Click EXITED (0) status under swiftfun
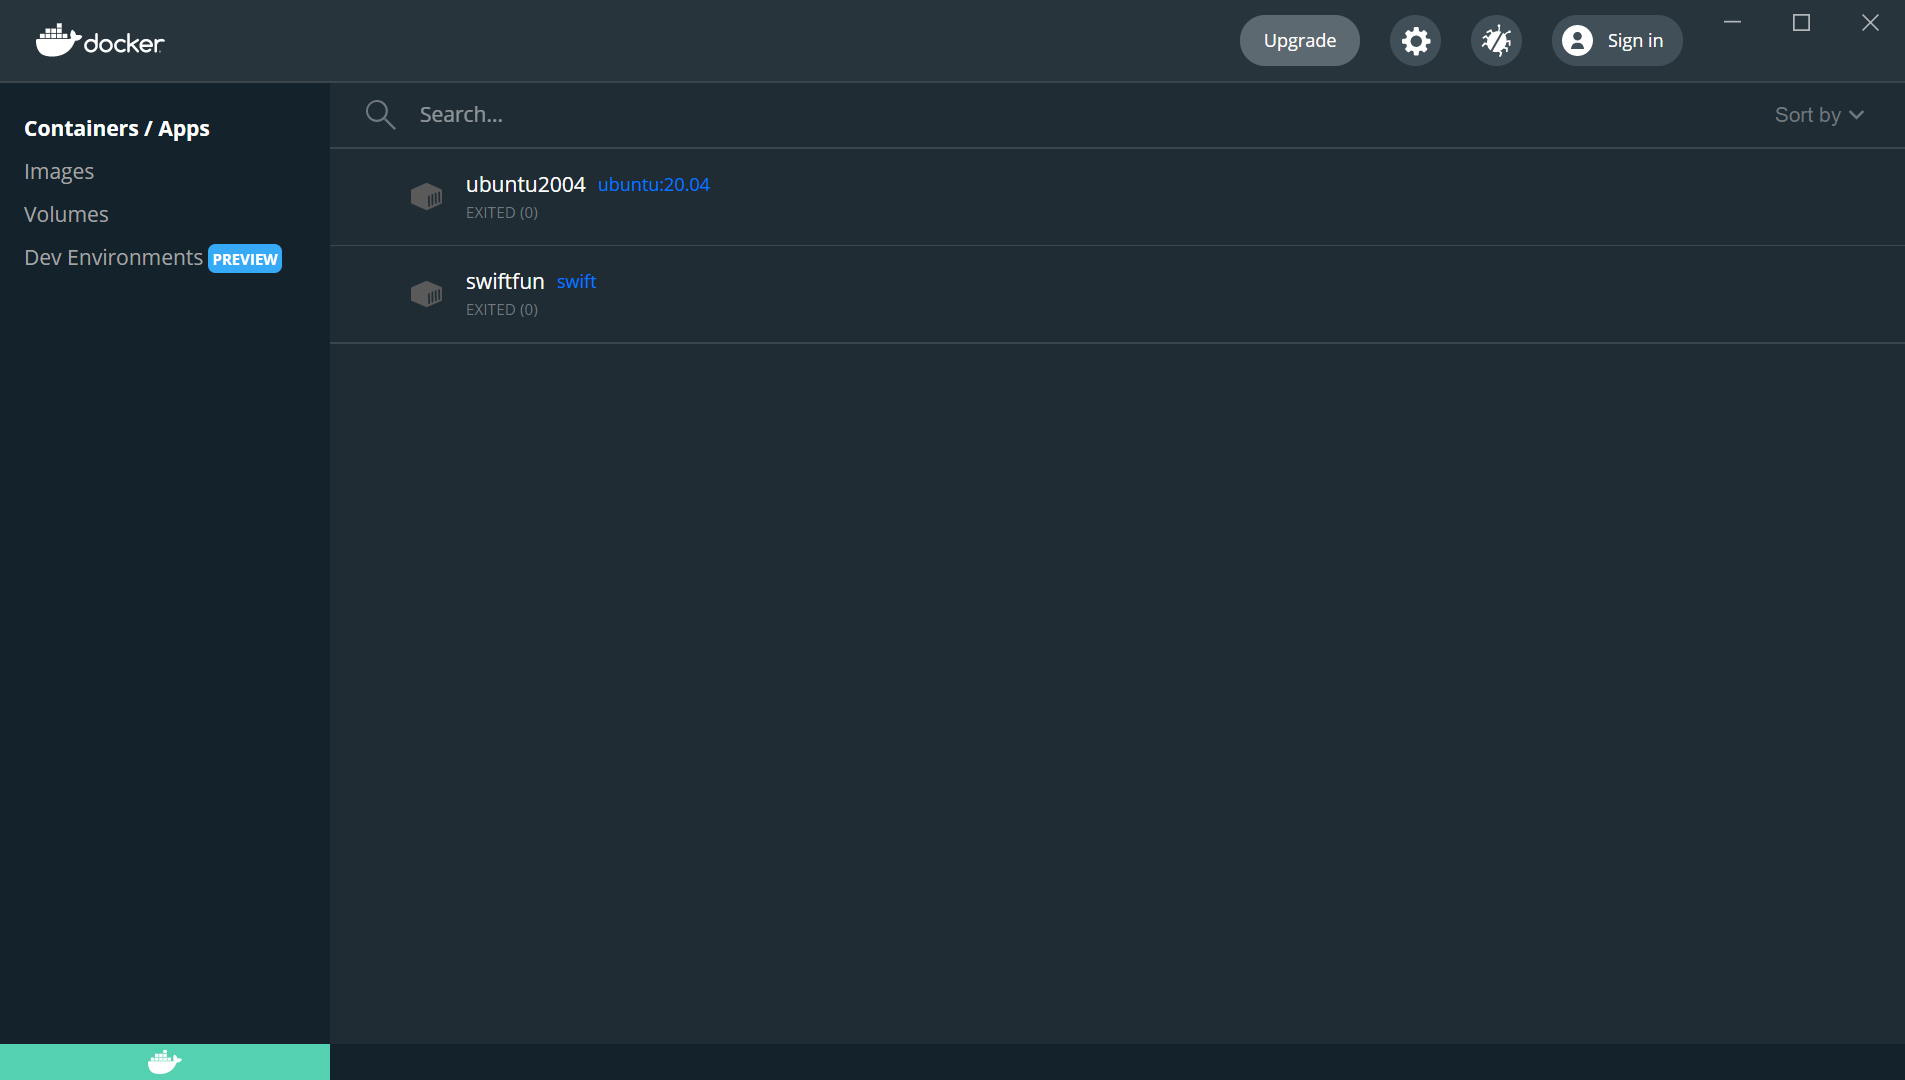 (x=502, y=310)
